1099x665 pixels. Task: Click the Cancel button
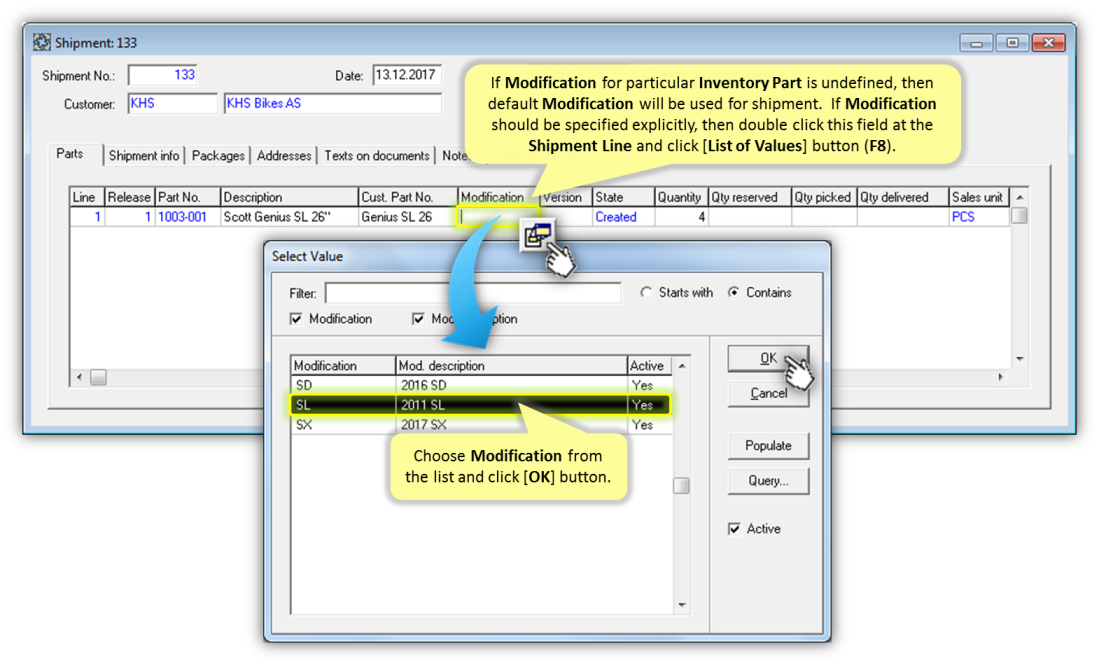pos(768,393)
